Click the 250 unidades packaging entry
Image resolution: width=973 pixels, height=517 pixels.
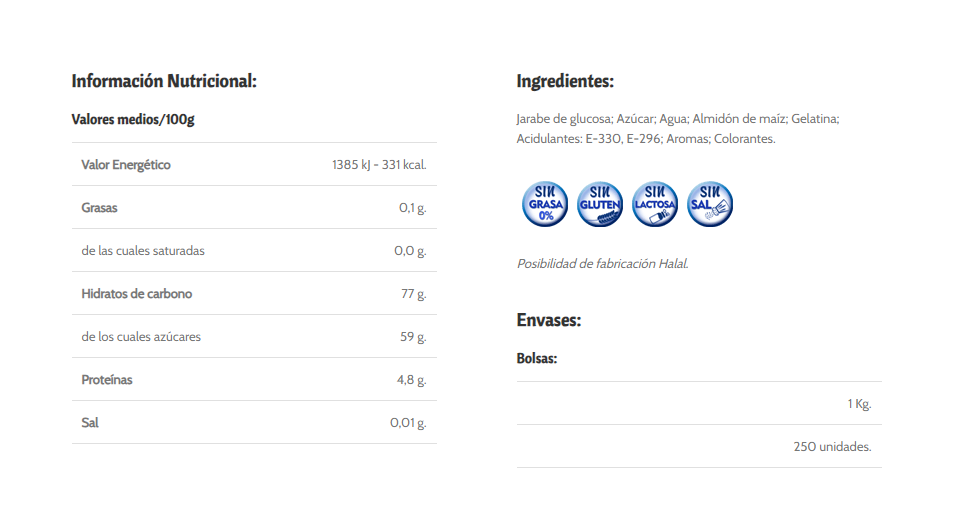tap(832, 447)
